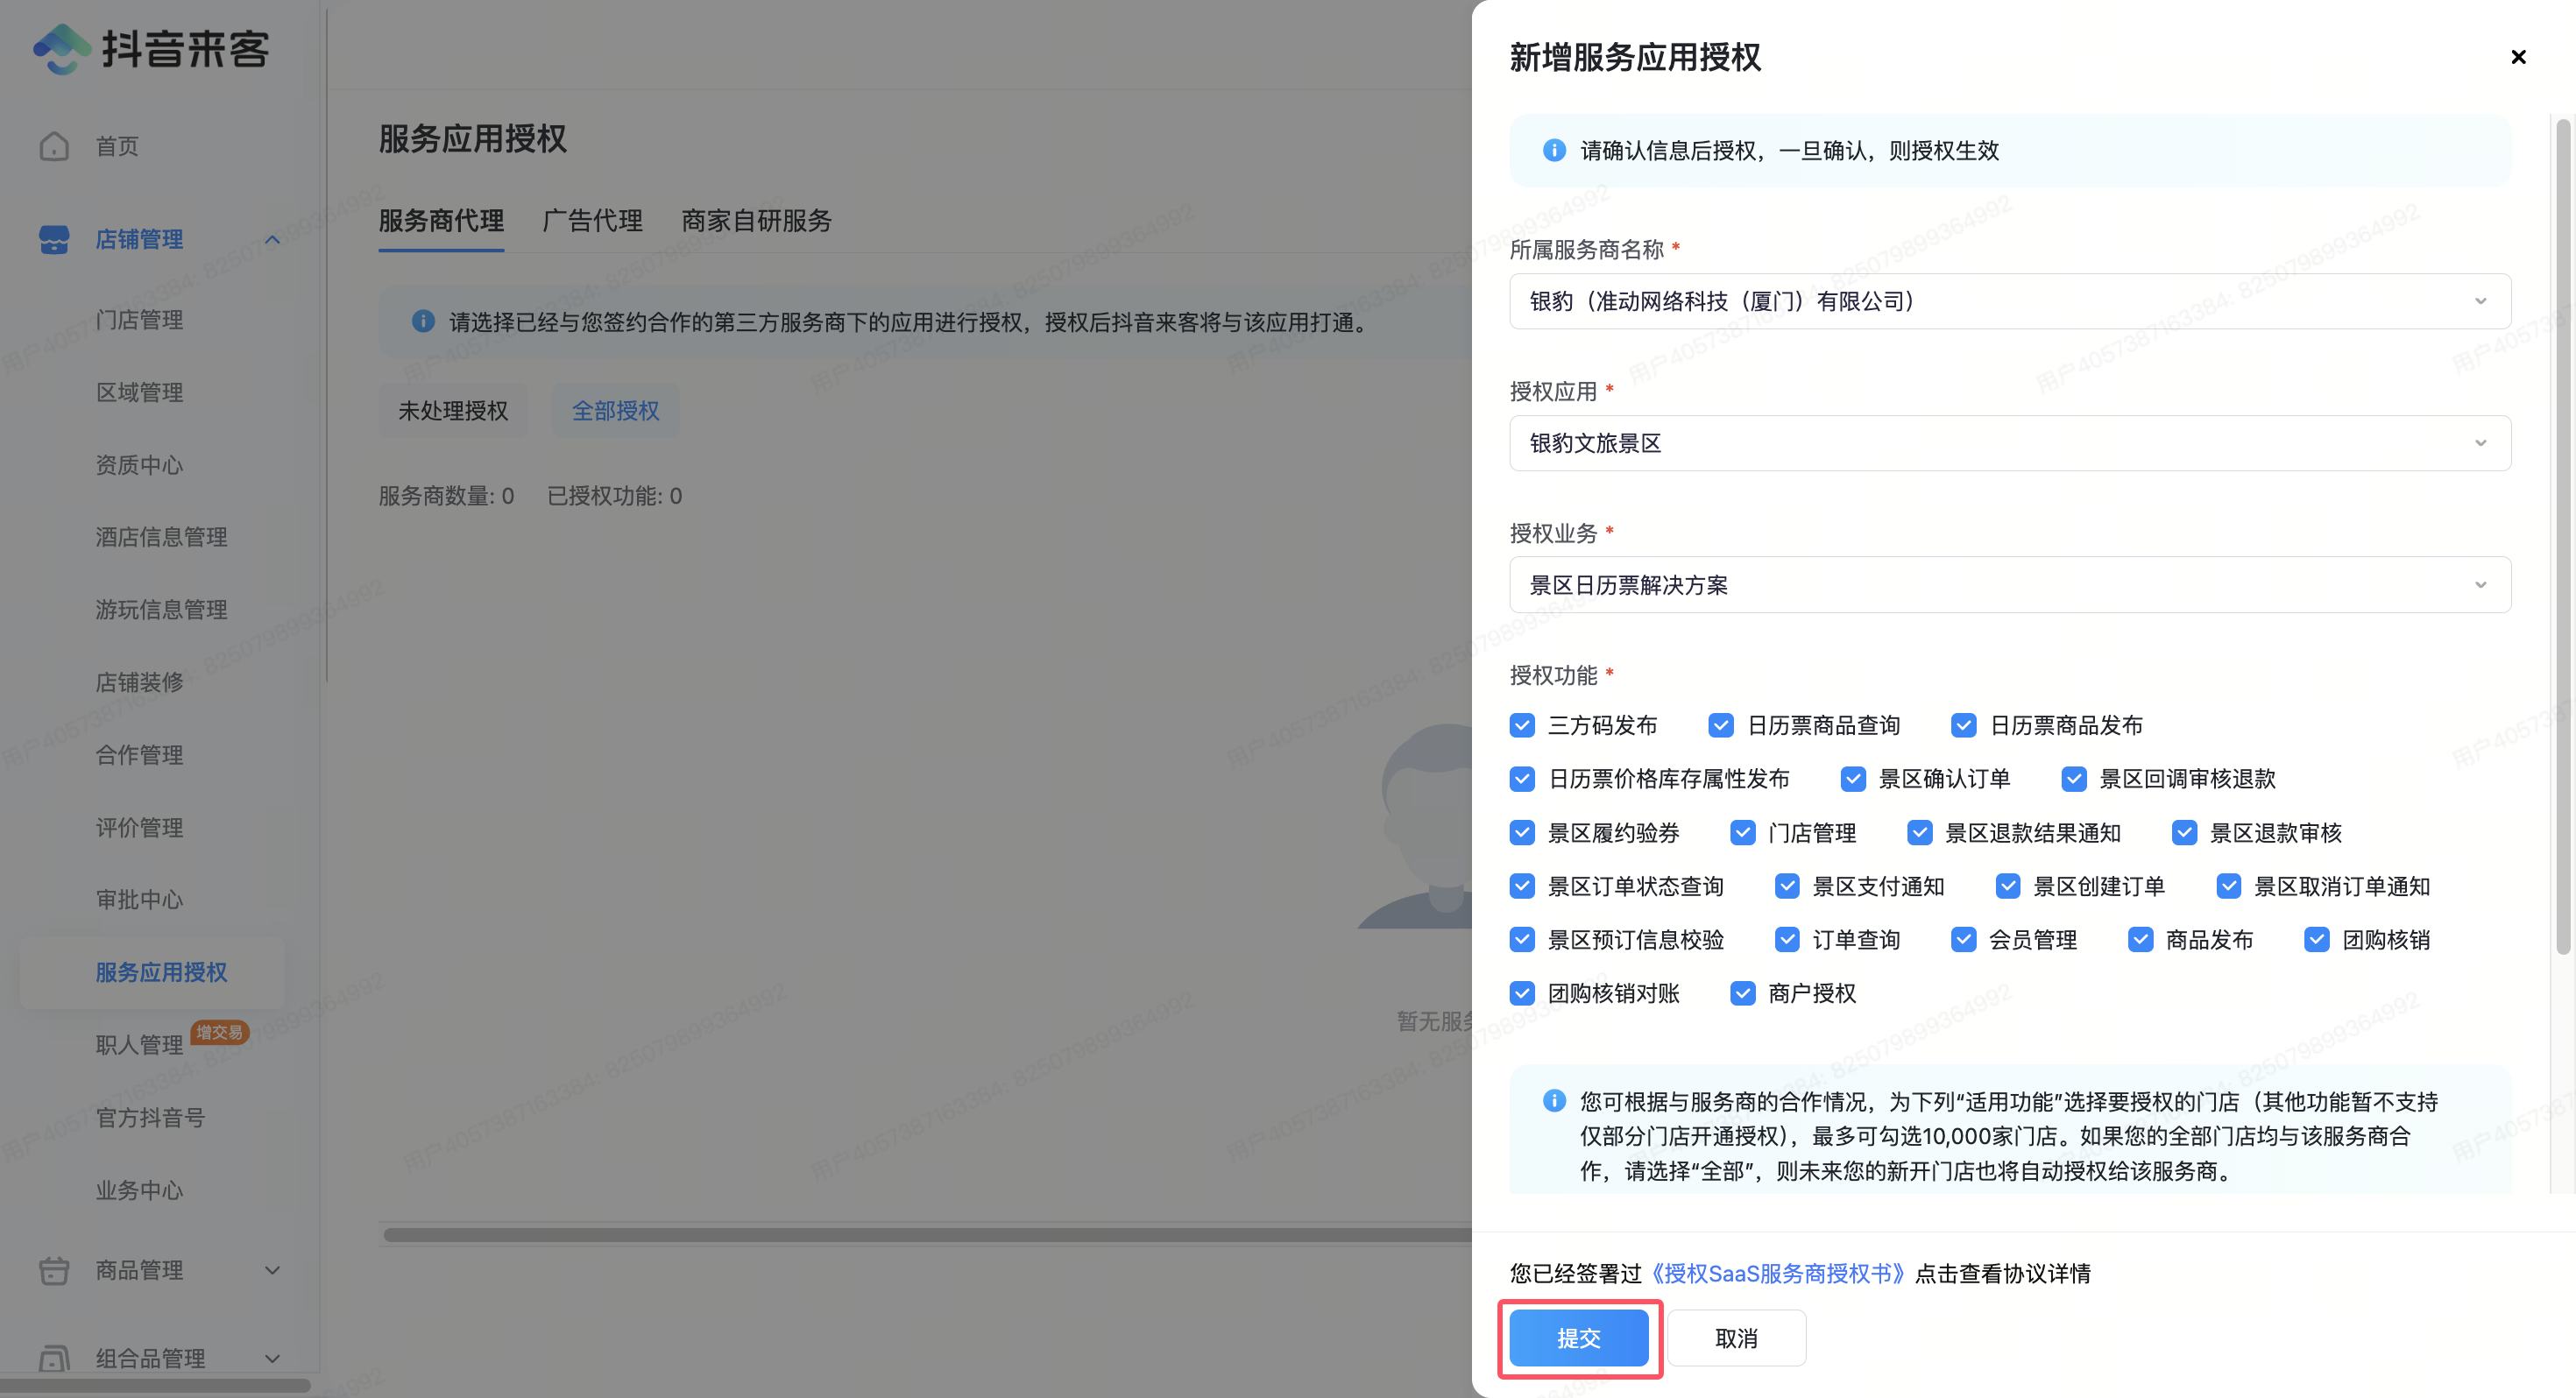Uncheck 团购核销对账 in authorized functions
The width and height of the screenshot is (2576, 1398).
coord(1522,993)
